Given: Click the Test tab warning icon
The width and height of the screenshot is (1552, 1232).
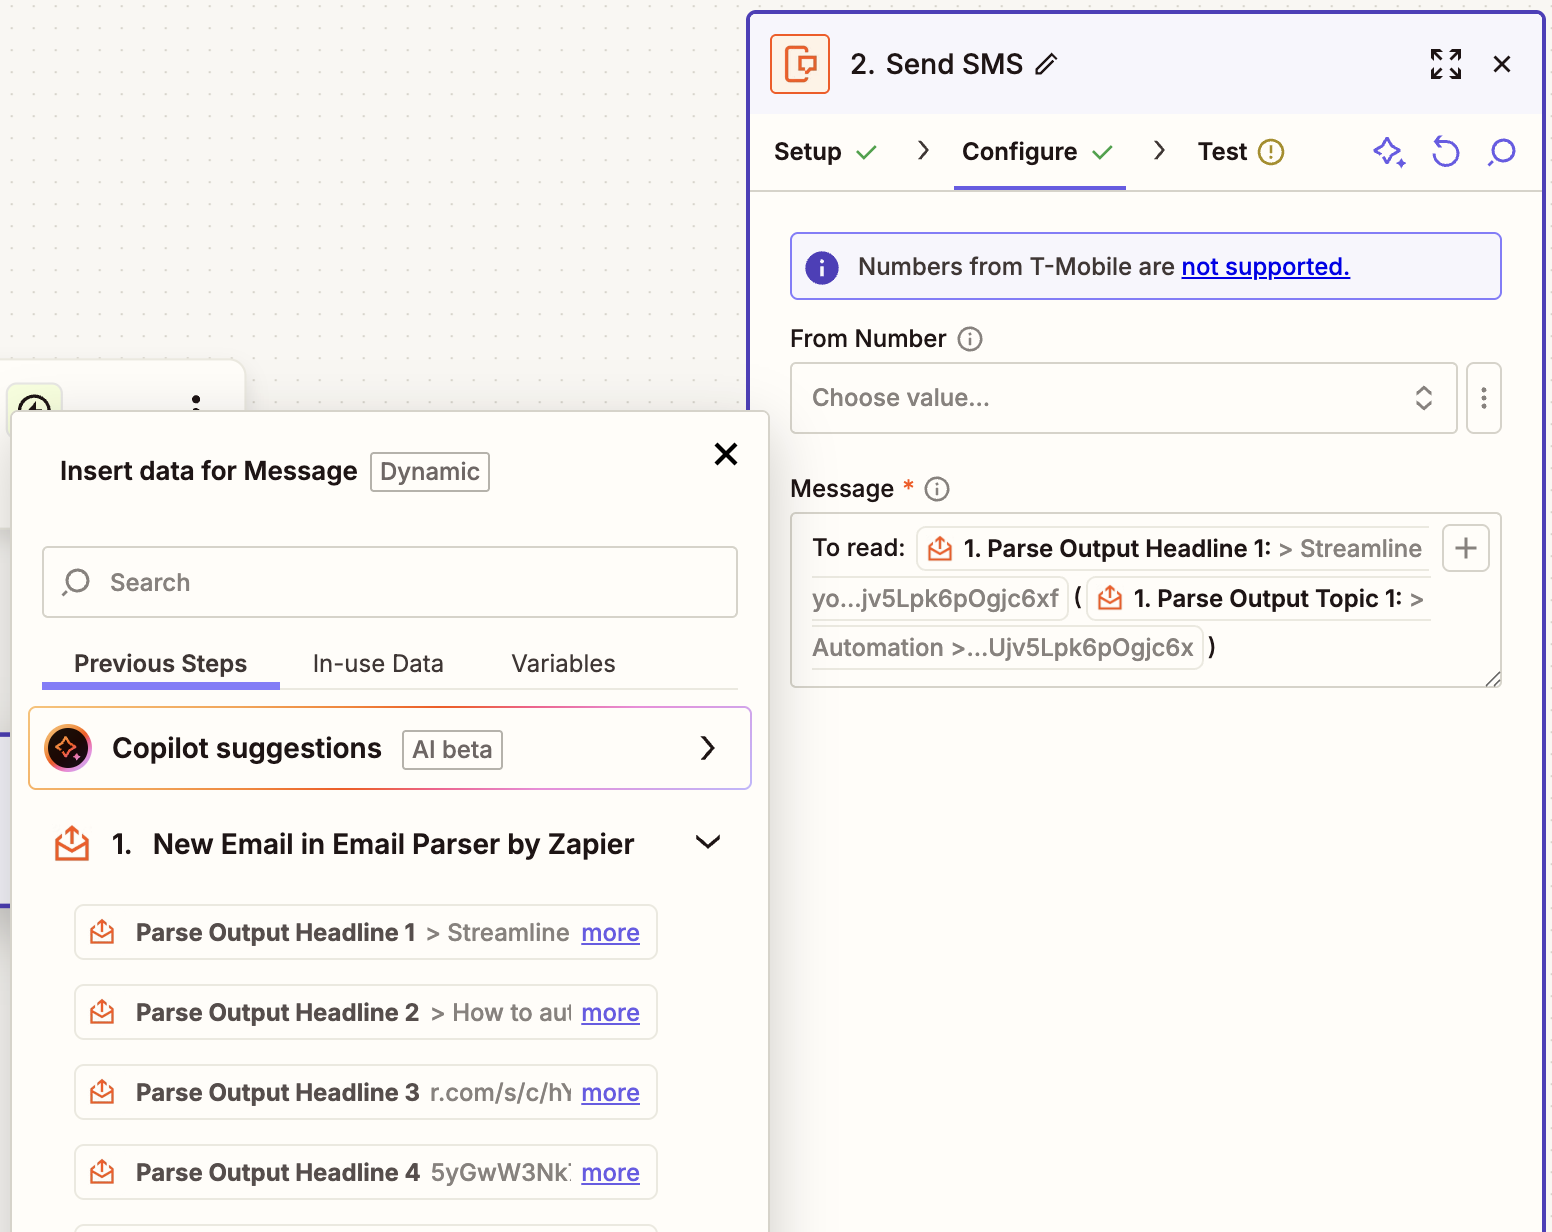Looking at the screenshot, I should click(1271, 152).
